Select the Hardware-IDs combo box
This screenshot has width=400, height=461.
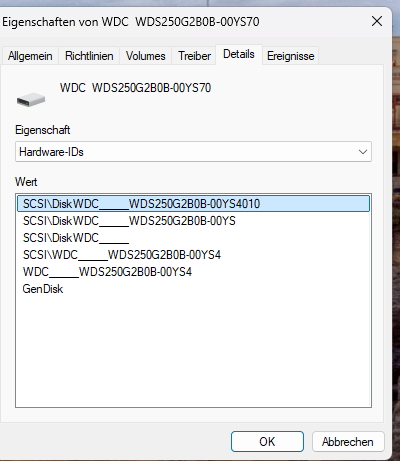click(x=193, y=152)
